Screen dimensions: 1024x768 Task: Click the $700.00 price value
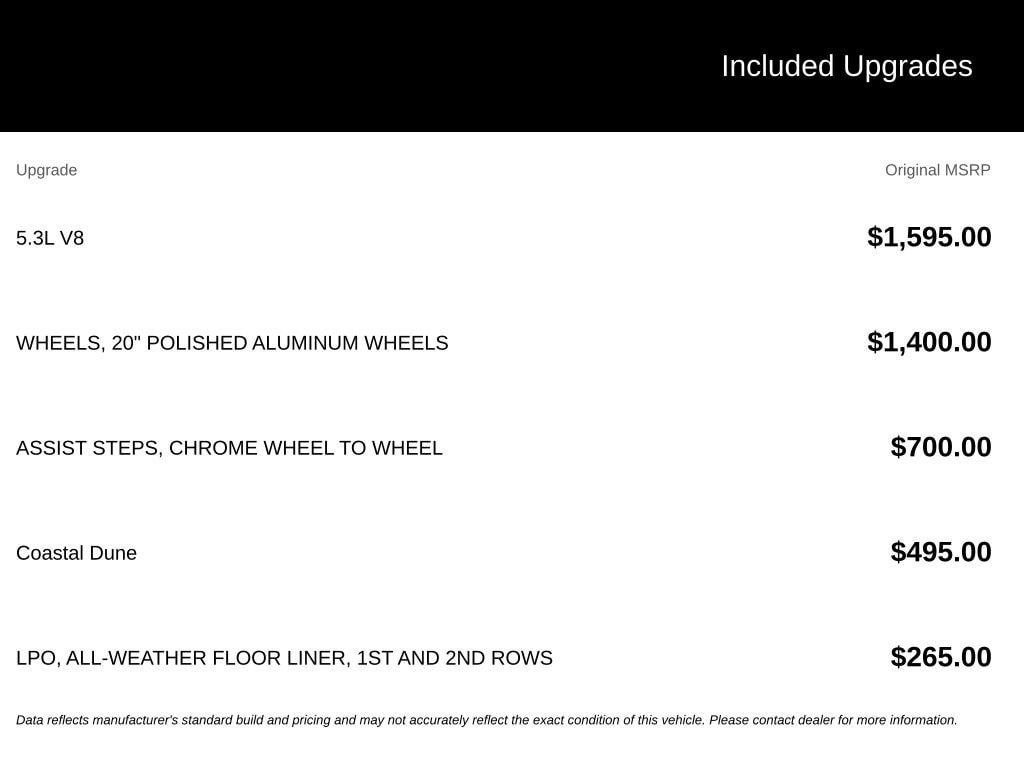940,447
